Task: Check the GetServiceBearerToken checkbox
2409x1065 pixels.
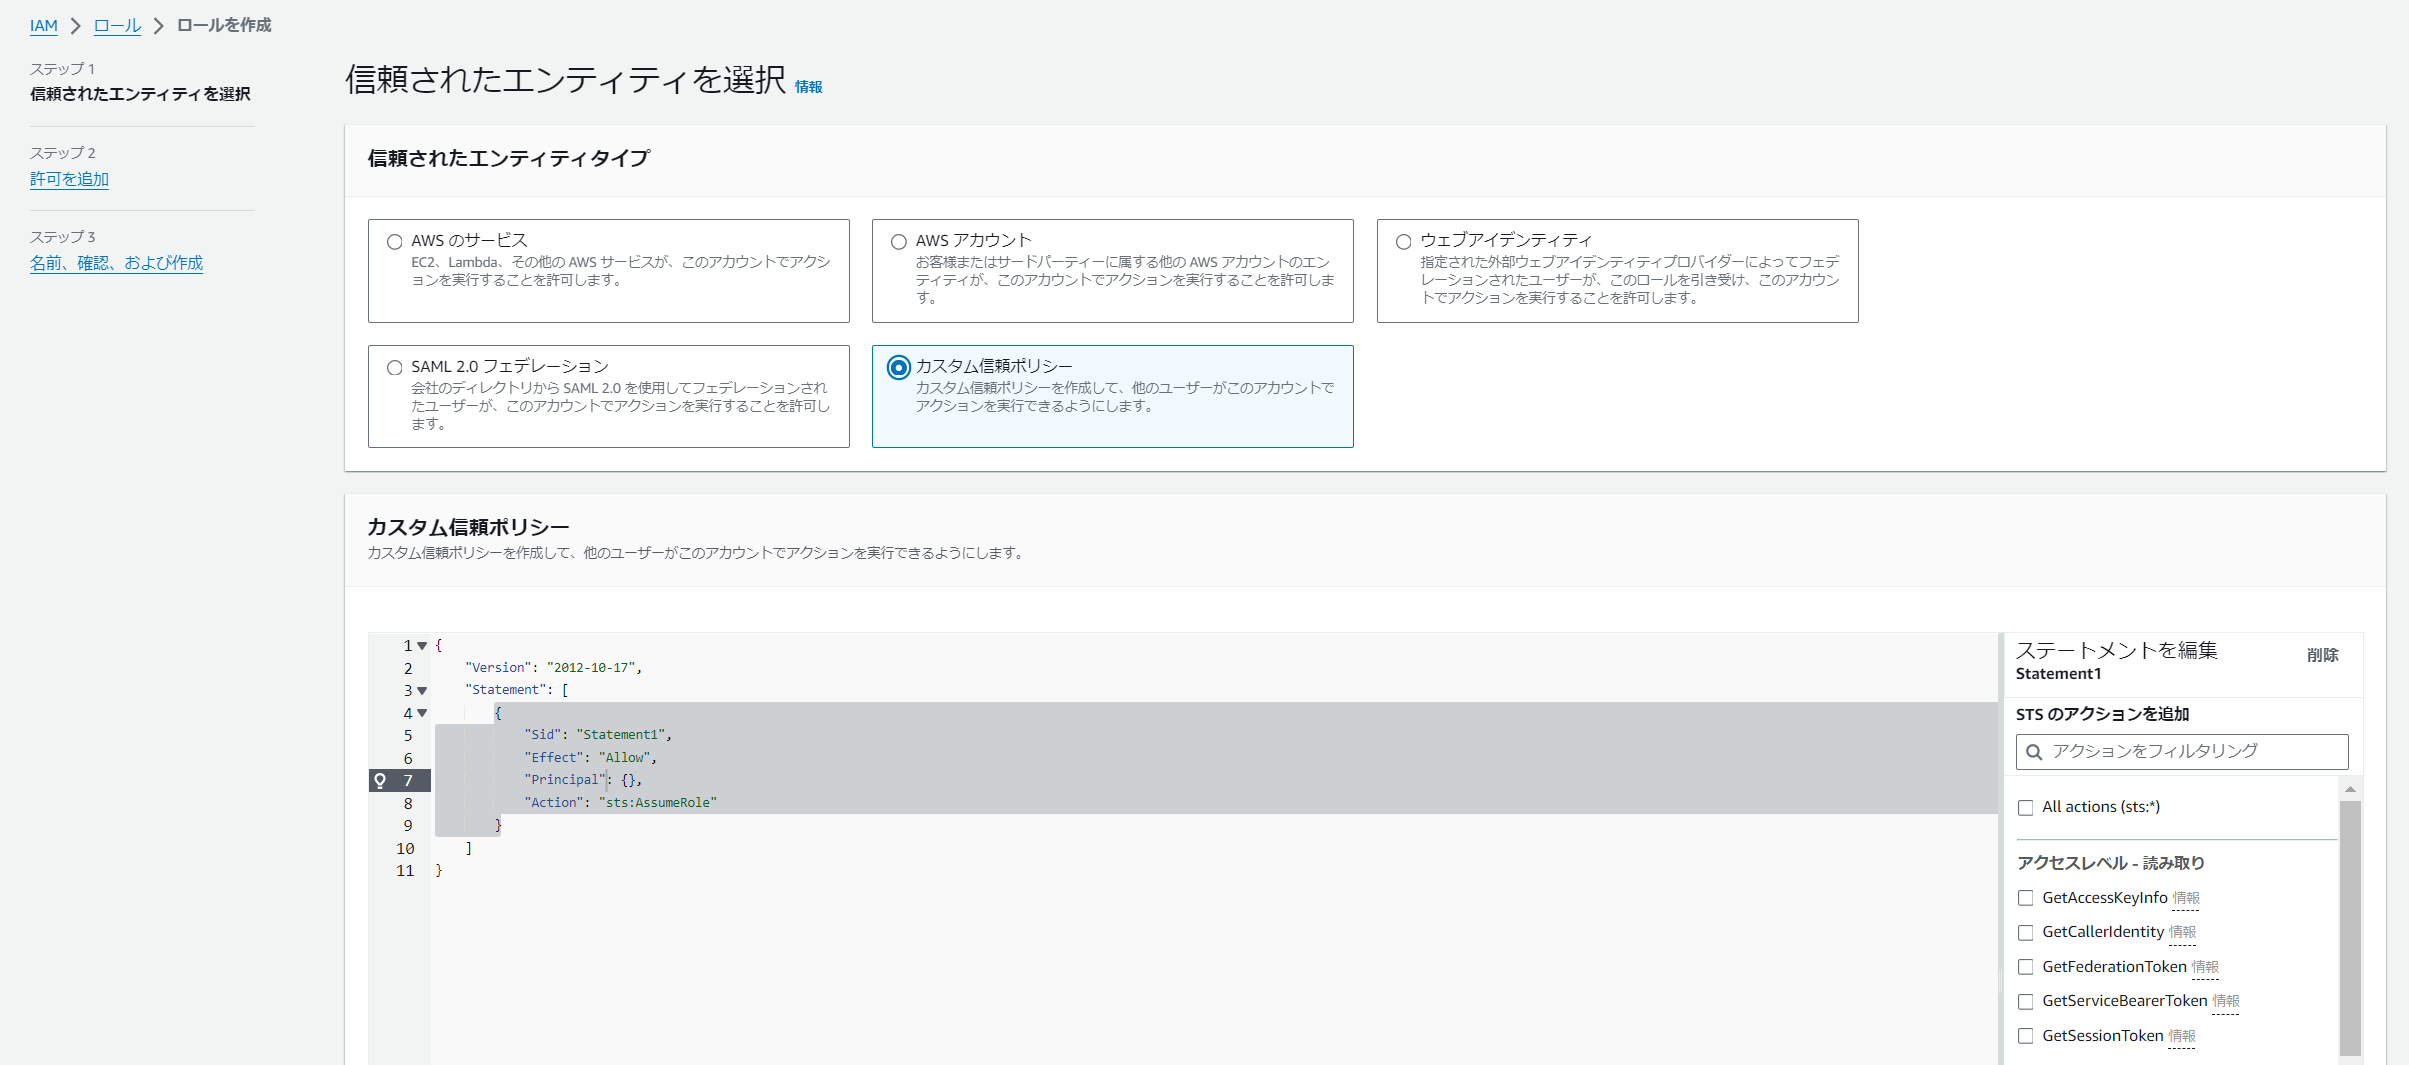Action: pyautogui.click(x=2026, y=1002)
